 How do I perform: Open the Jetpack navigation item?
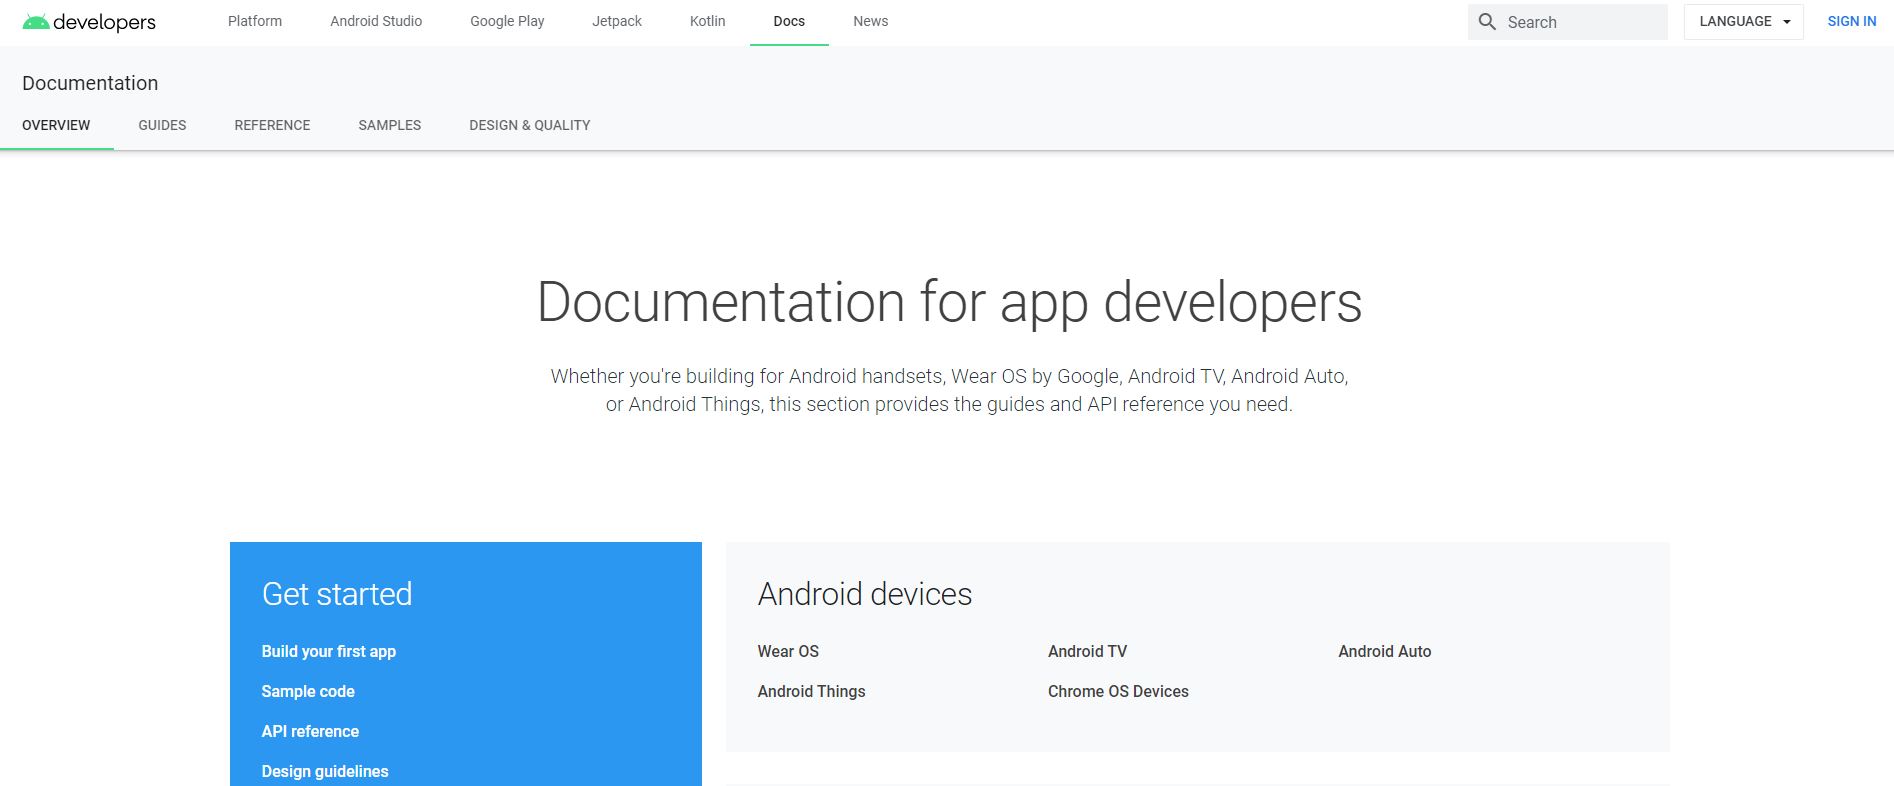pos(617,21)
